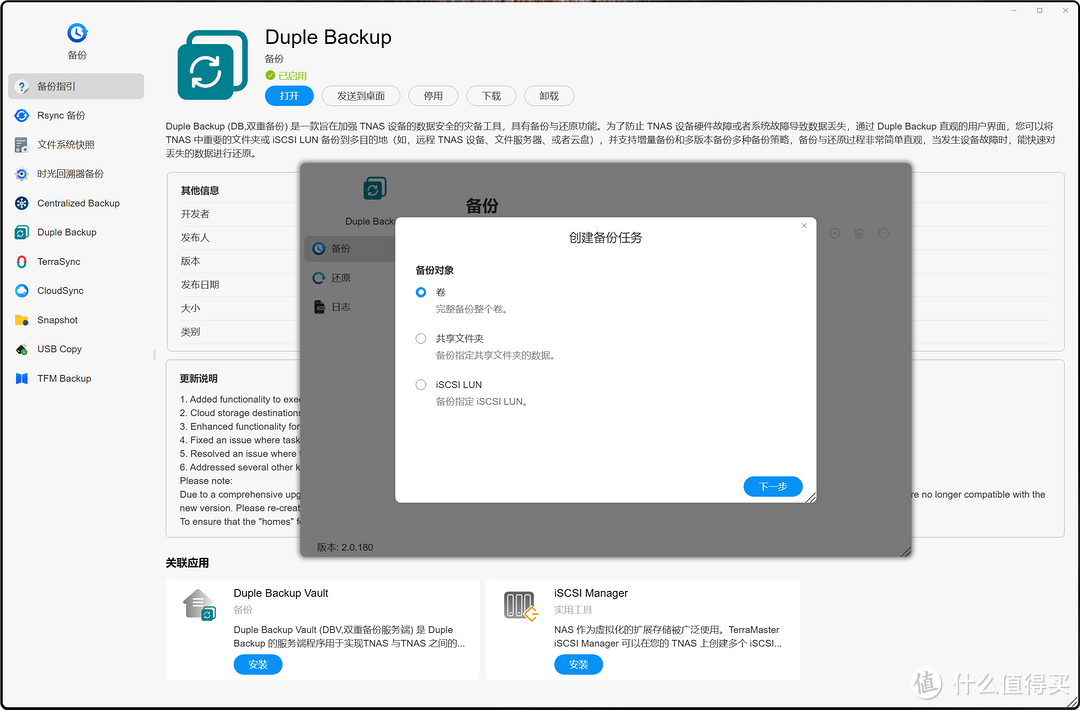Image resolution: width=1080 pixels, height=710 pixels.
Task: Open CloudSync sidebar label
Action: point(60,291)
